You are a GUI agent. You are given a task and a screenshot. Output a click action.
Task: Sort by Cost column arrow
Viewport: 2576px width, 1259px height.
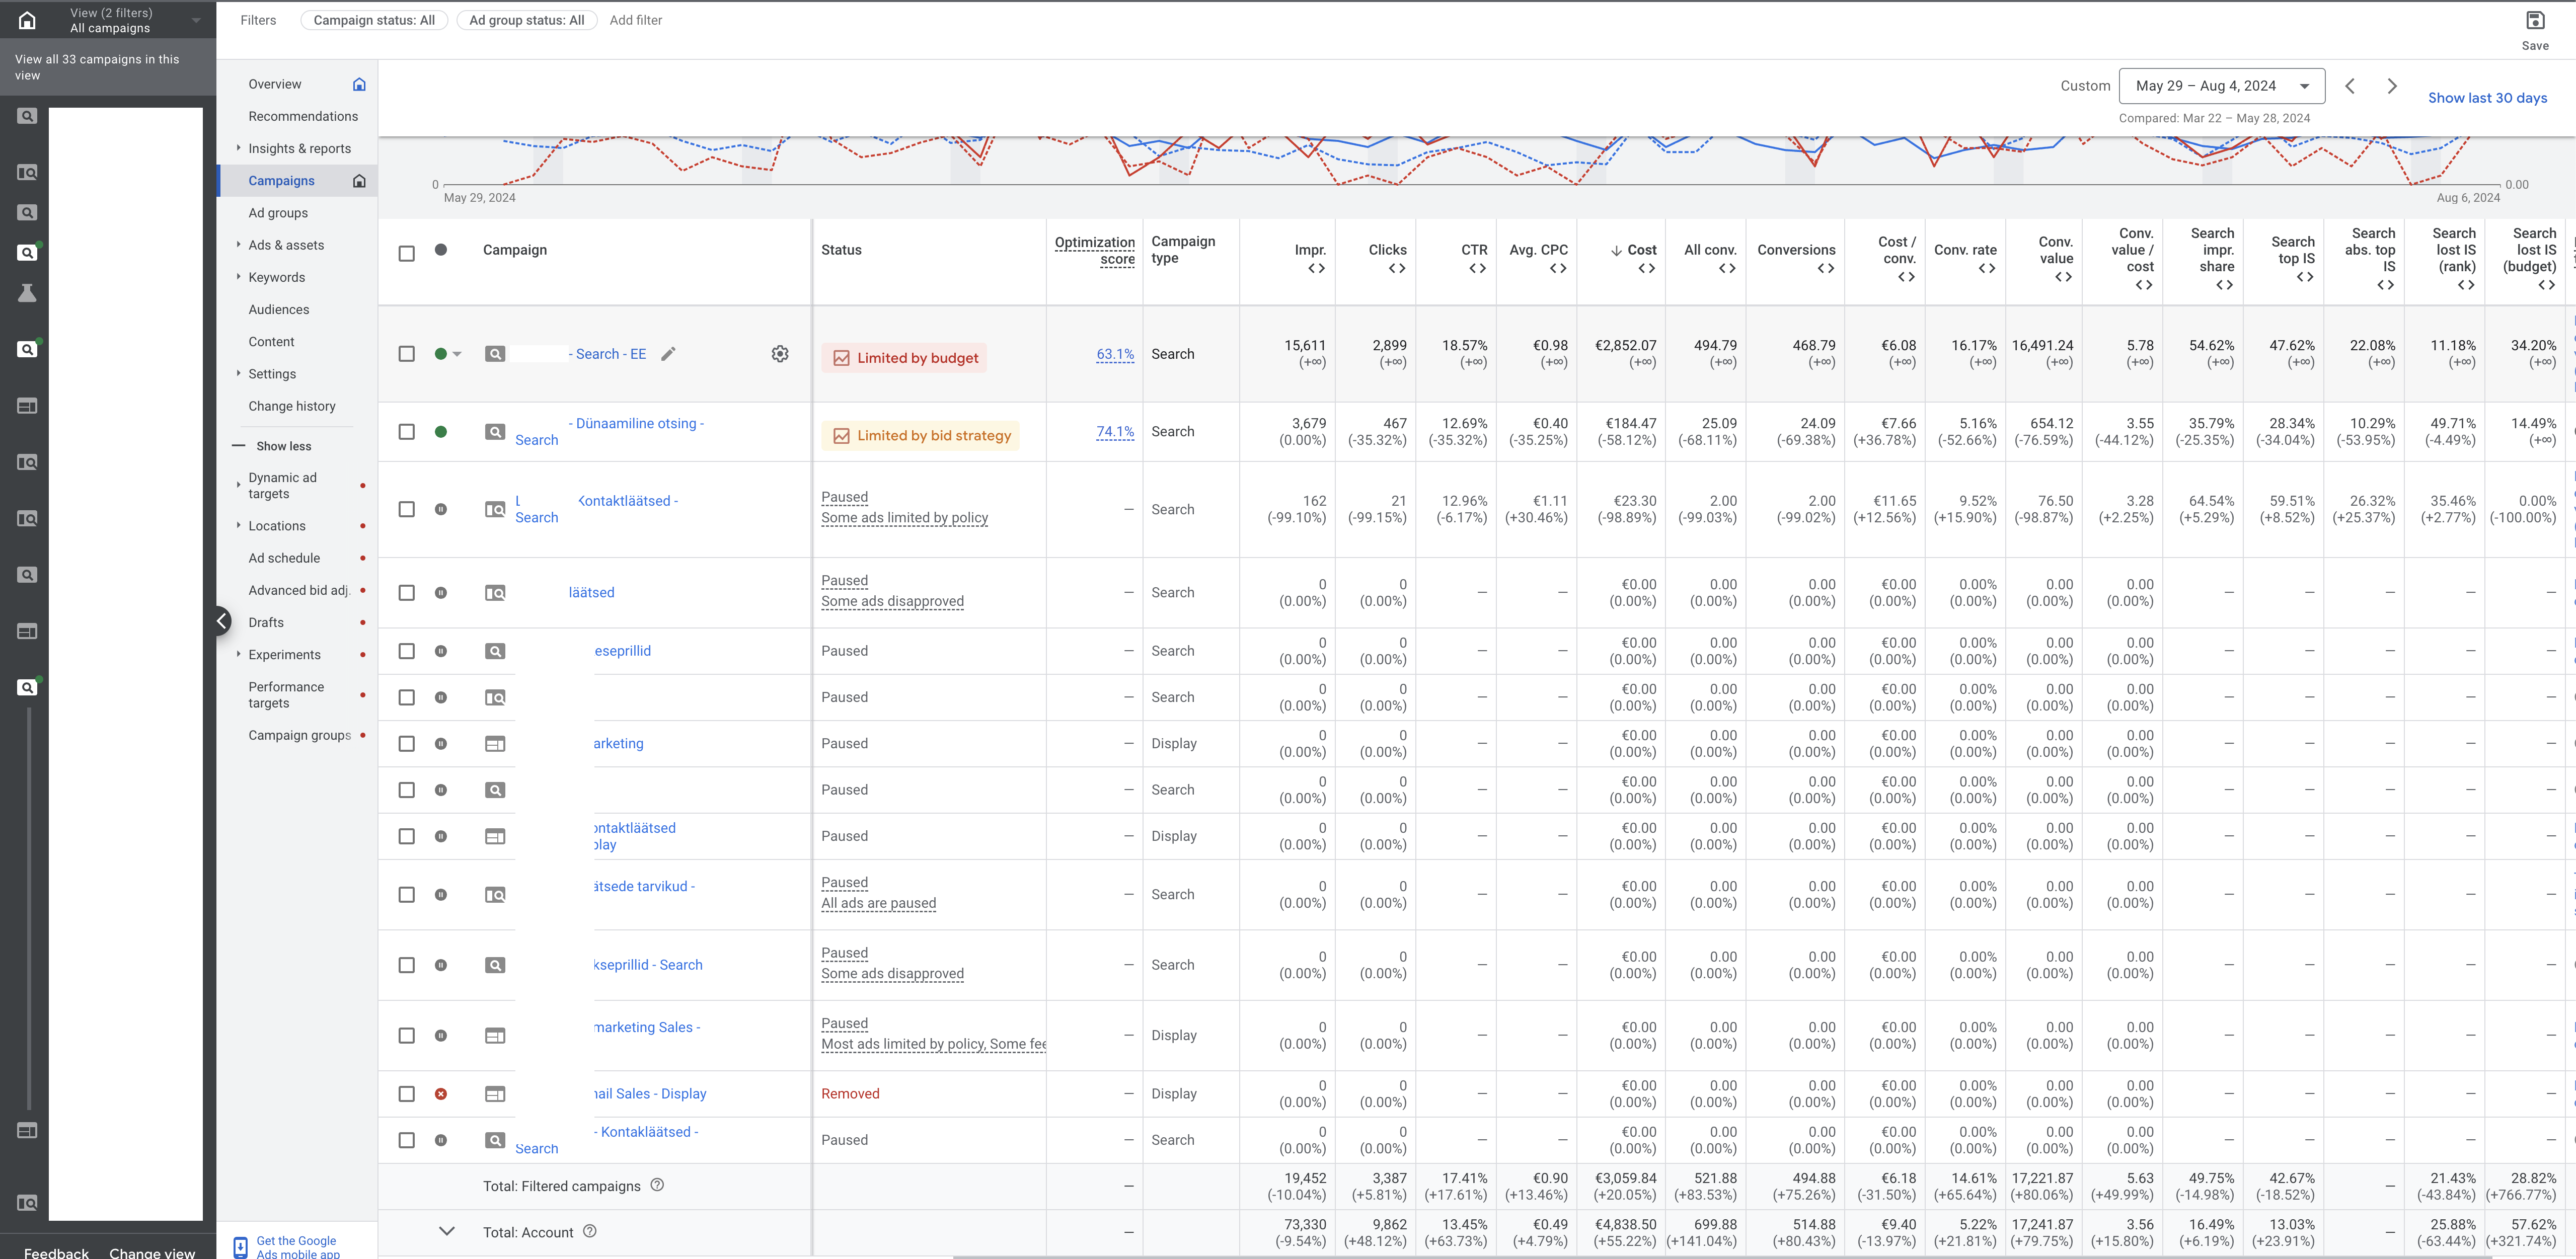click(1616, 250)
